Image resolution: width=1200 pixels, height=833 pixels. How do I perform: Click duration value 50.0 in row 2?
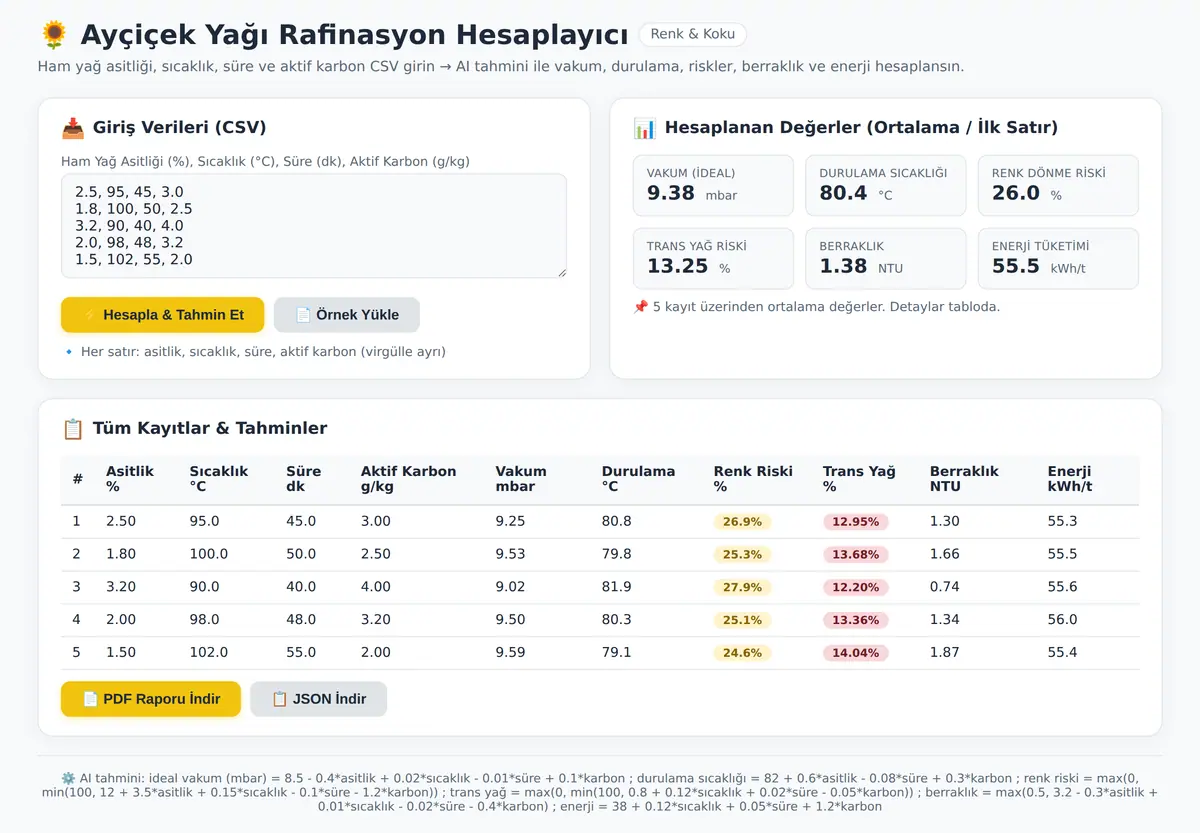pos(301,554)
